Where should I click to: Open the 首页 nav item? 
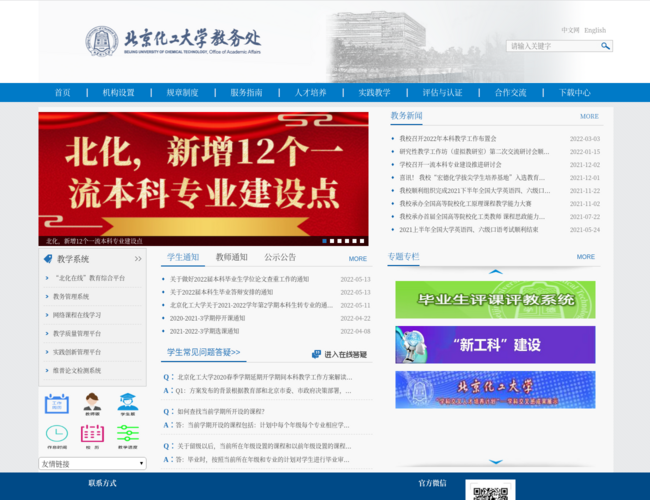pyautogui.click(x=63, y=92)
